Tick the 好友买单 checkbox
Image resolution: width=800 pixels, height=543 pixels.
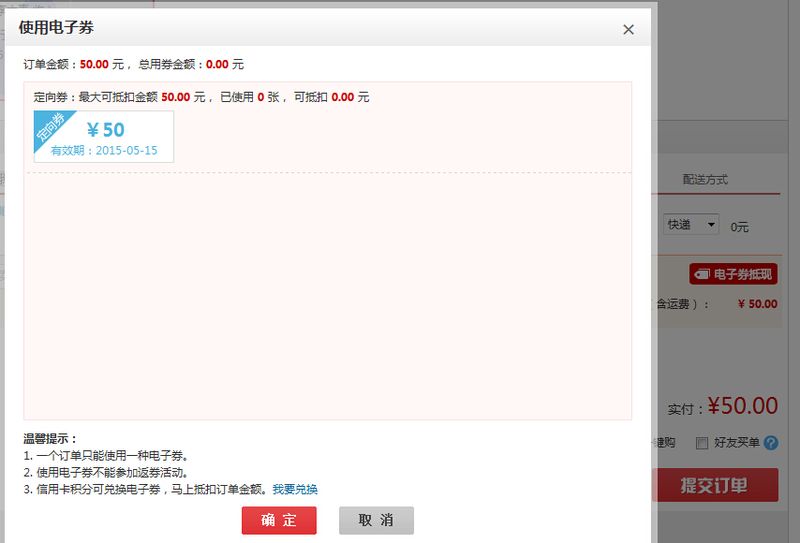click(702, 443)
